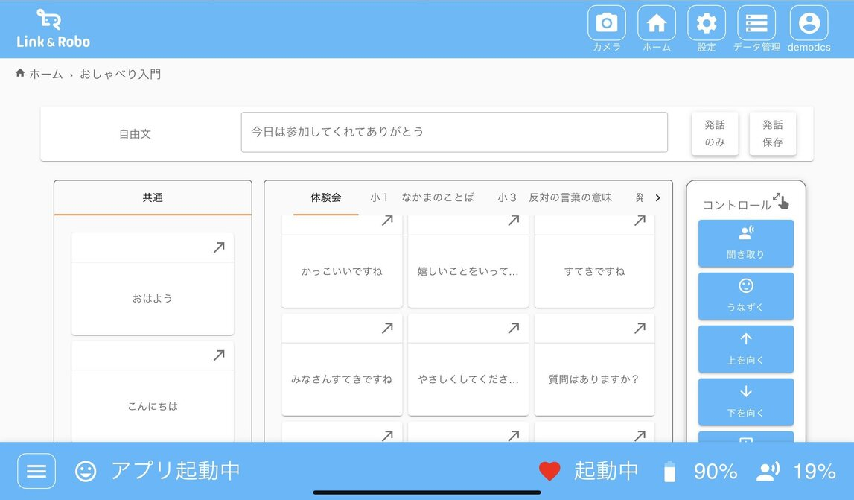Select the 体験会 tab
Screen dimensions: 854x500
coord(326,198)
